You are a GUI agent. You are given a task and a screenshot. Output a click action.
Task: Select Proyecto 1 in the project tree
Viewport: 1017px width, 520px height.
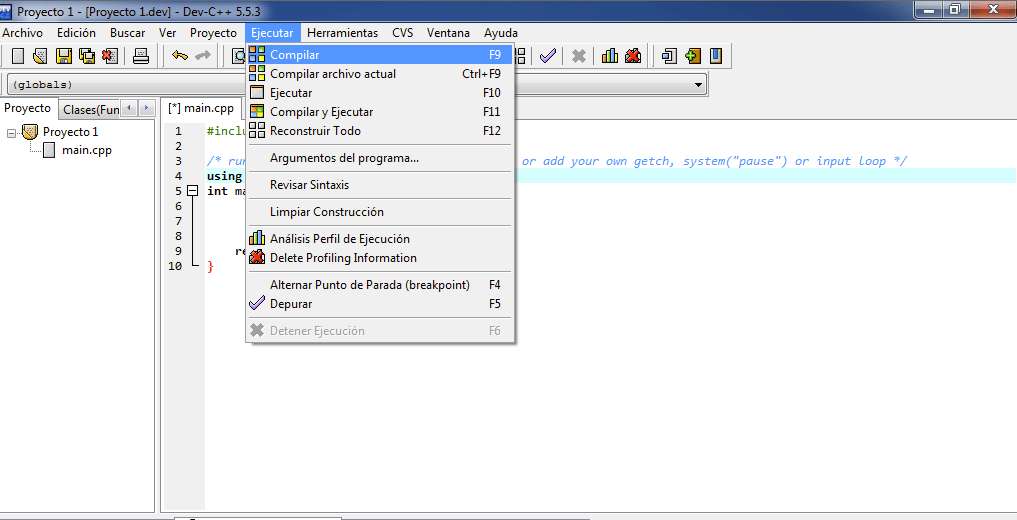[71, 132]
